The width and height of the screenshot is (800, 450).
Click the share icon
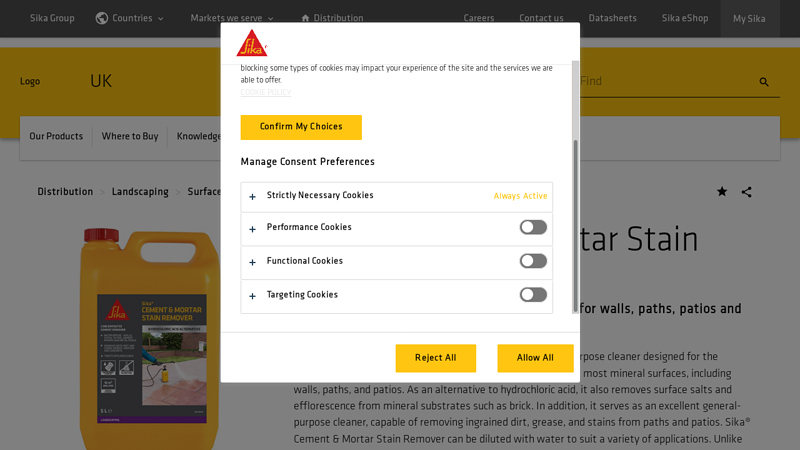746,192
